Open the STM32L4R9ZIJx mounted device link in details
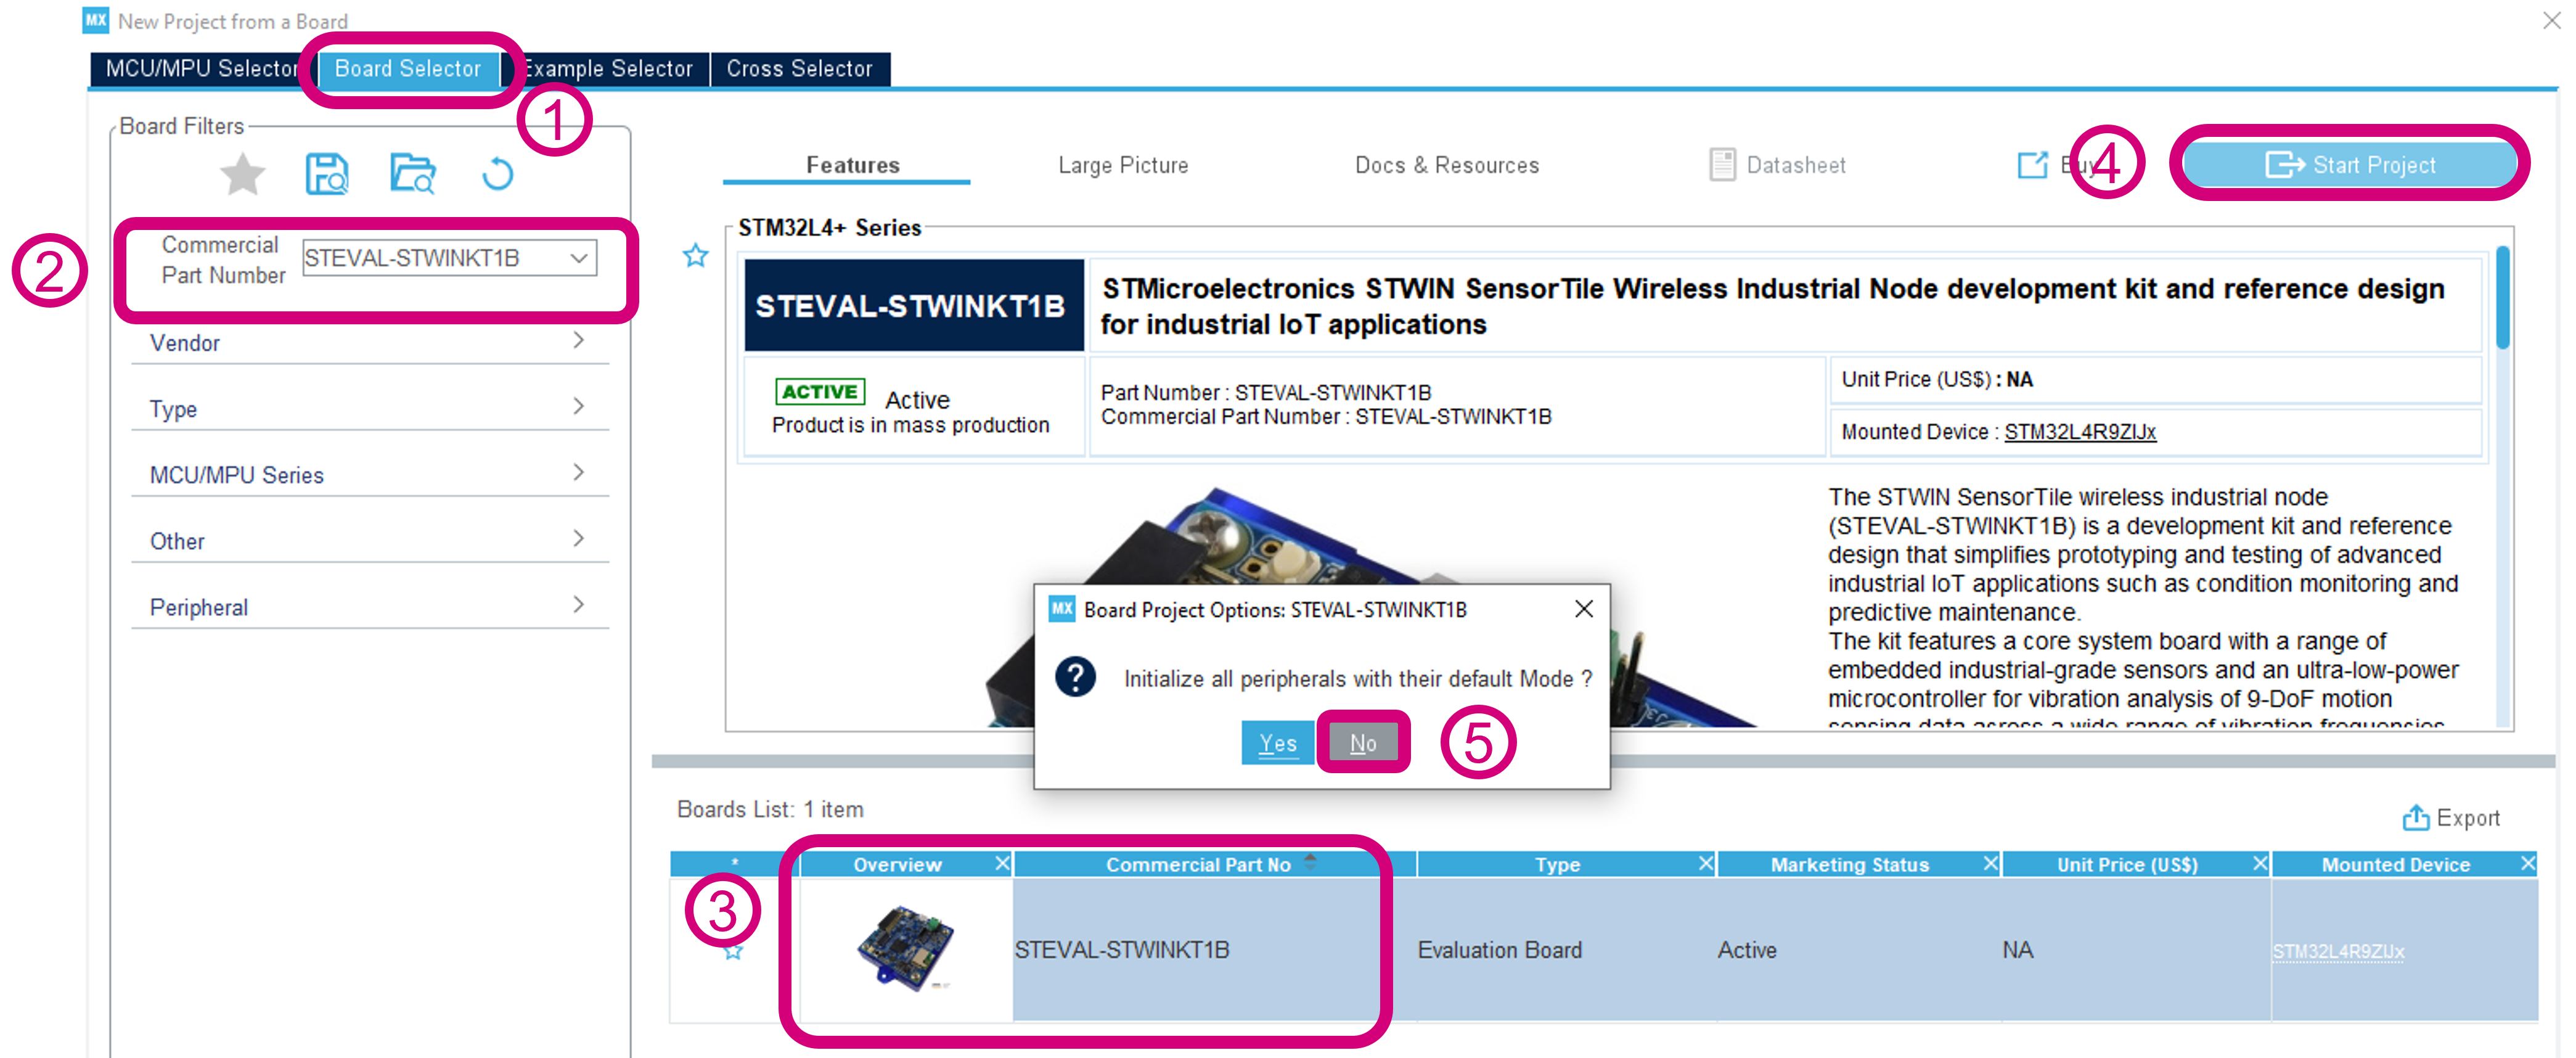This screenshot has width=2576, height=1058. [2080, 432]
